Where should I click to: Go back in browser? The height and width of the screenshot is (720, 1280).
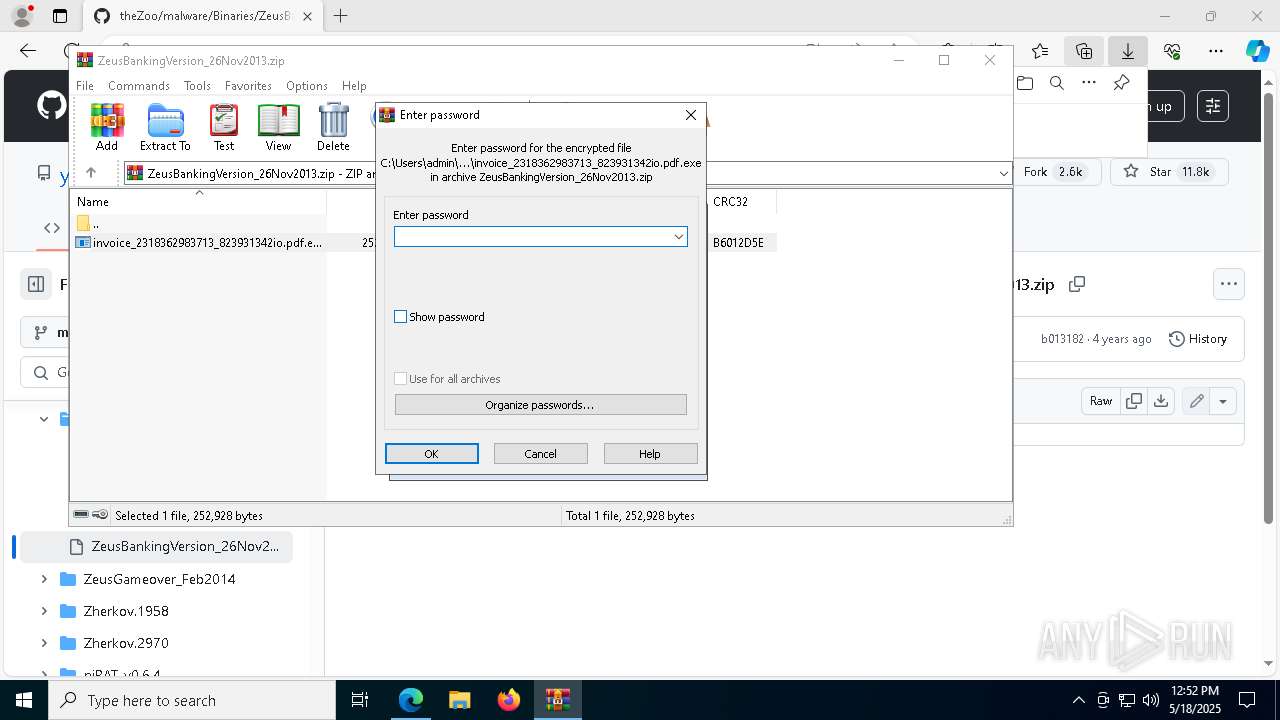(28, 51)
